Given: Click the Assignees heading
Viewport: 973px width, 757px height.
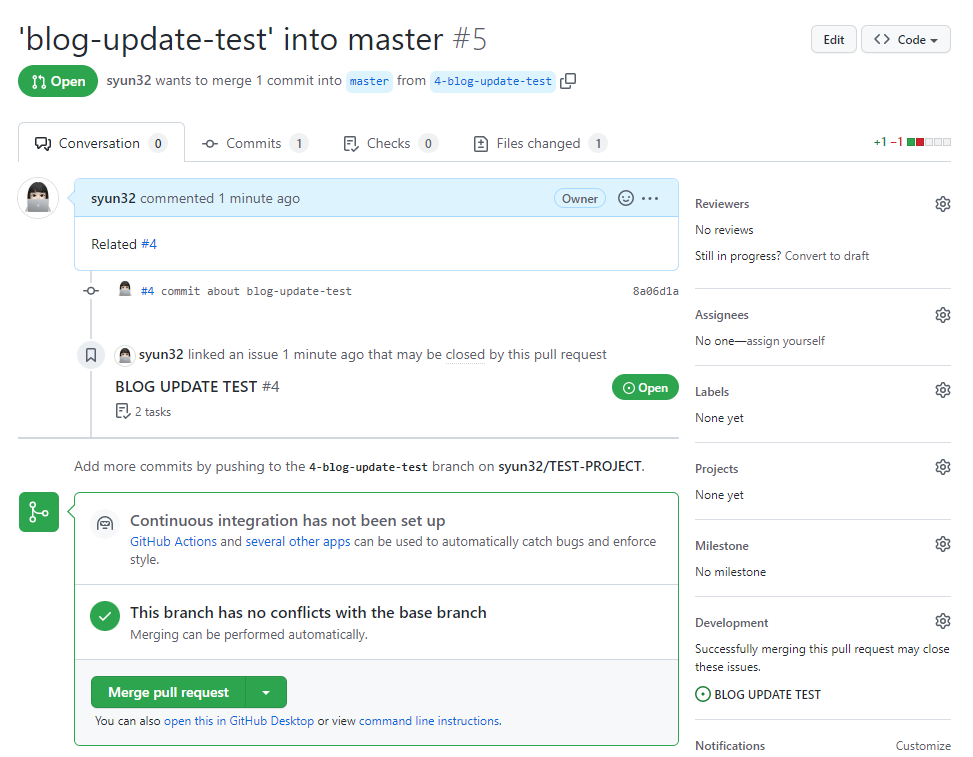Looking at the screenshot, I should tap(722, 315).
